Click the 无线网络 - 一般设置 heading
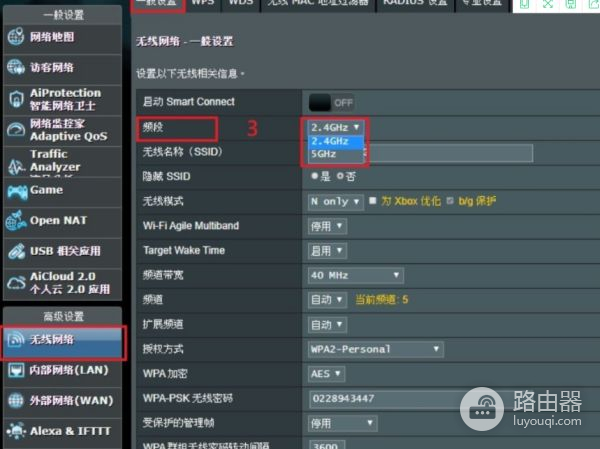The height and width of the screenshot is (449, 600). point(184,41)
